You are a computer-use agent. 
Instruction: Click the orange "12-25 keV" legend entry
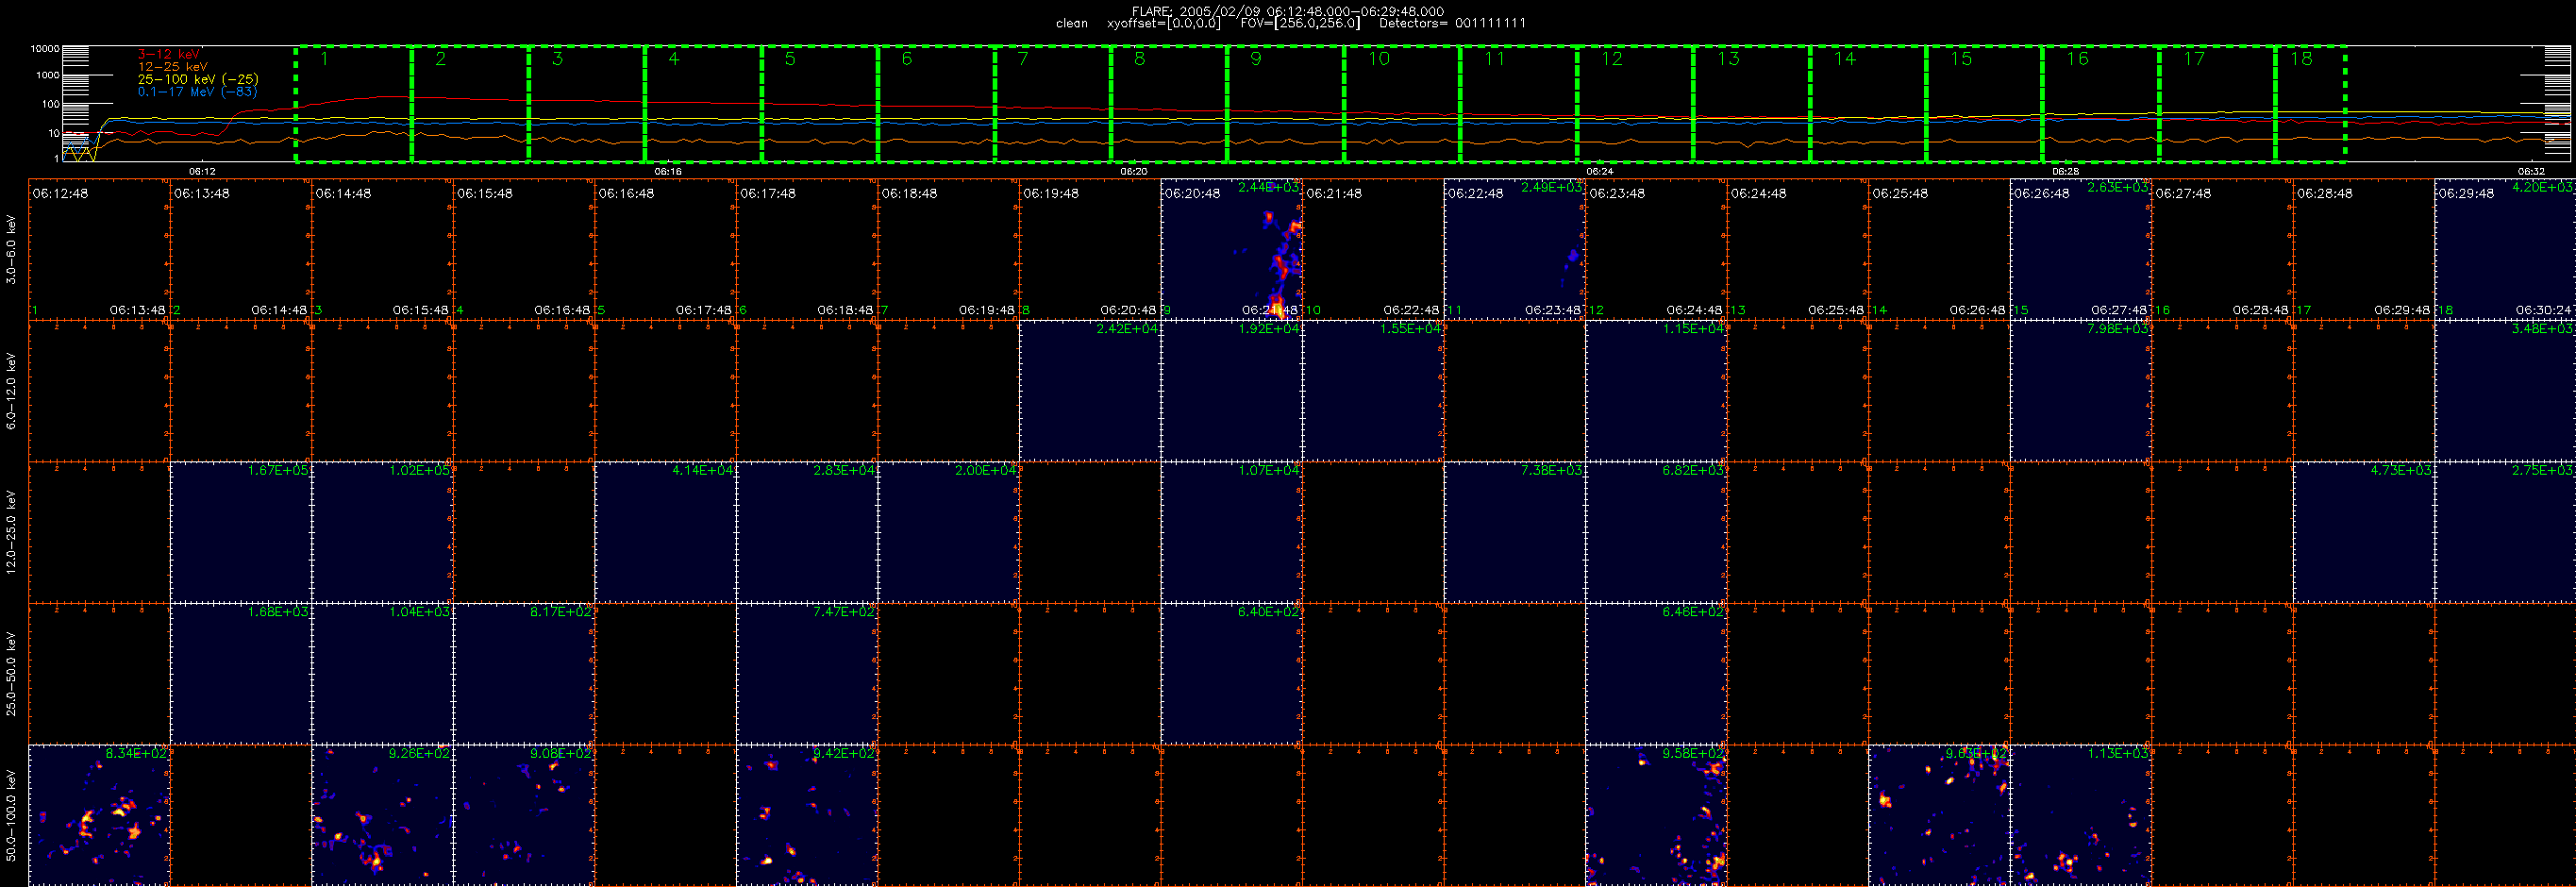tap(173, 67)
